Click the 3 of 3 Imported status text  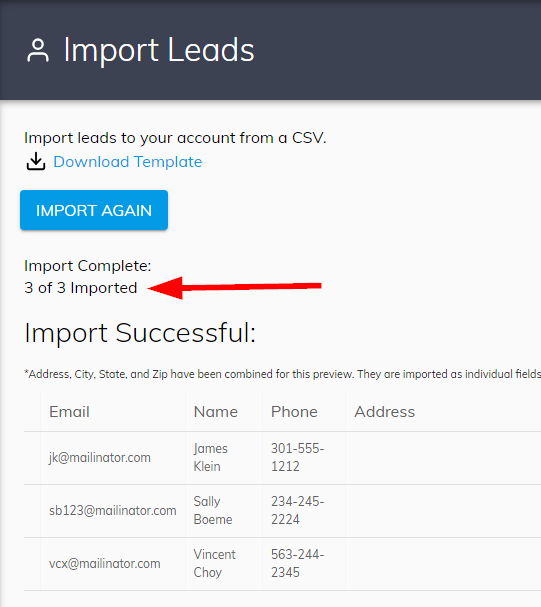tap(80, 288)
